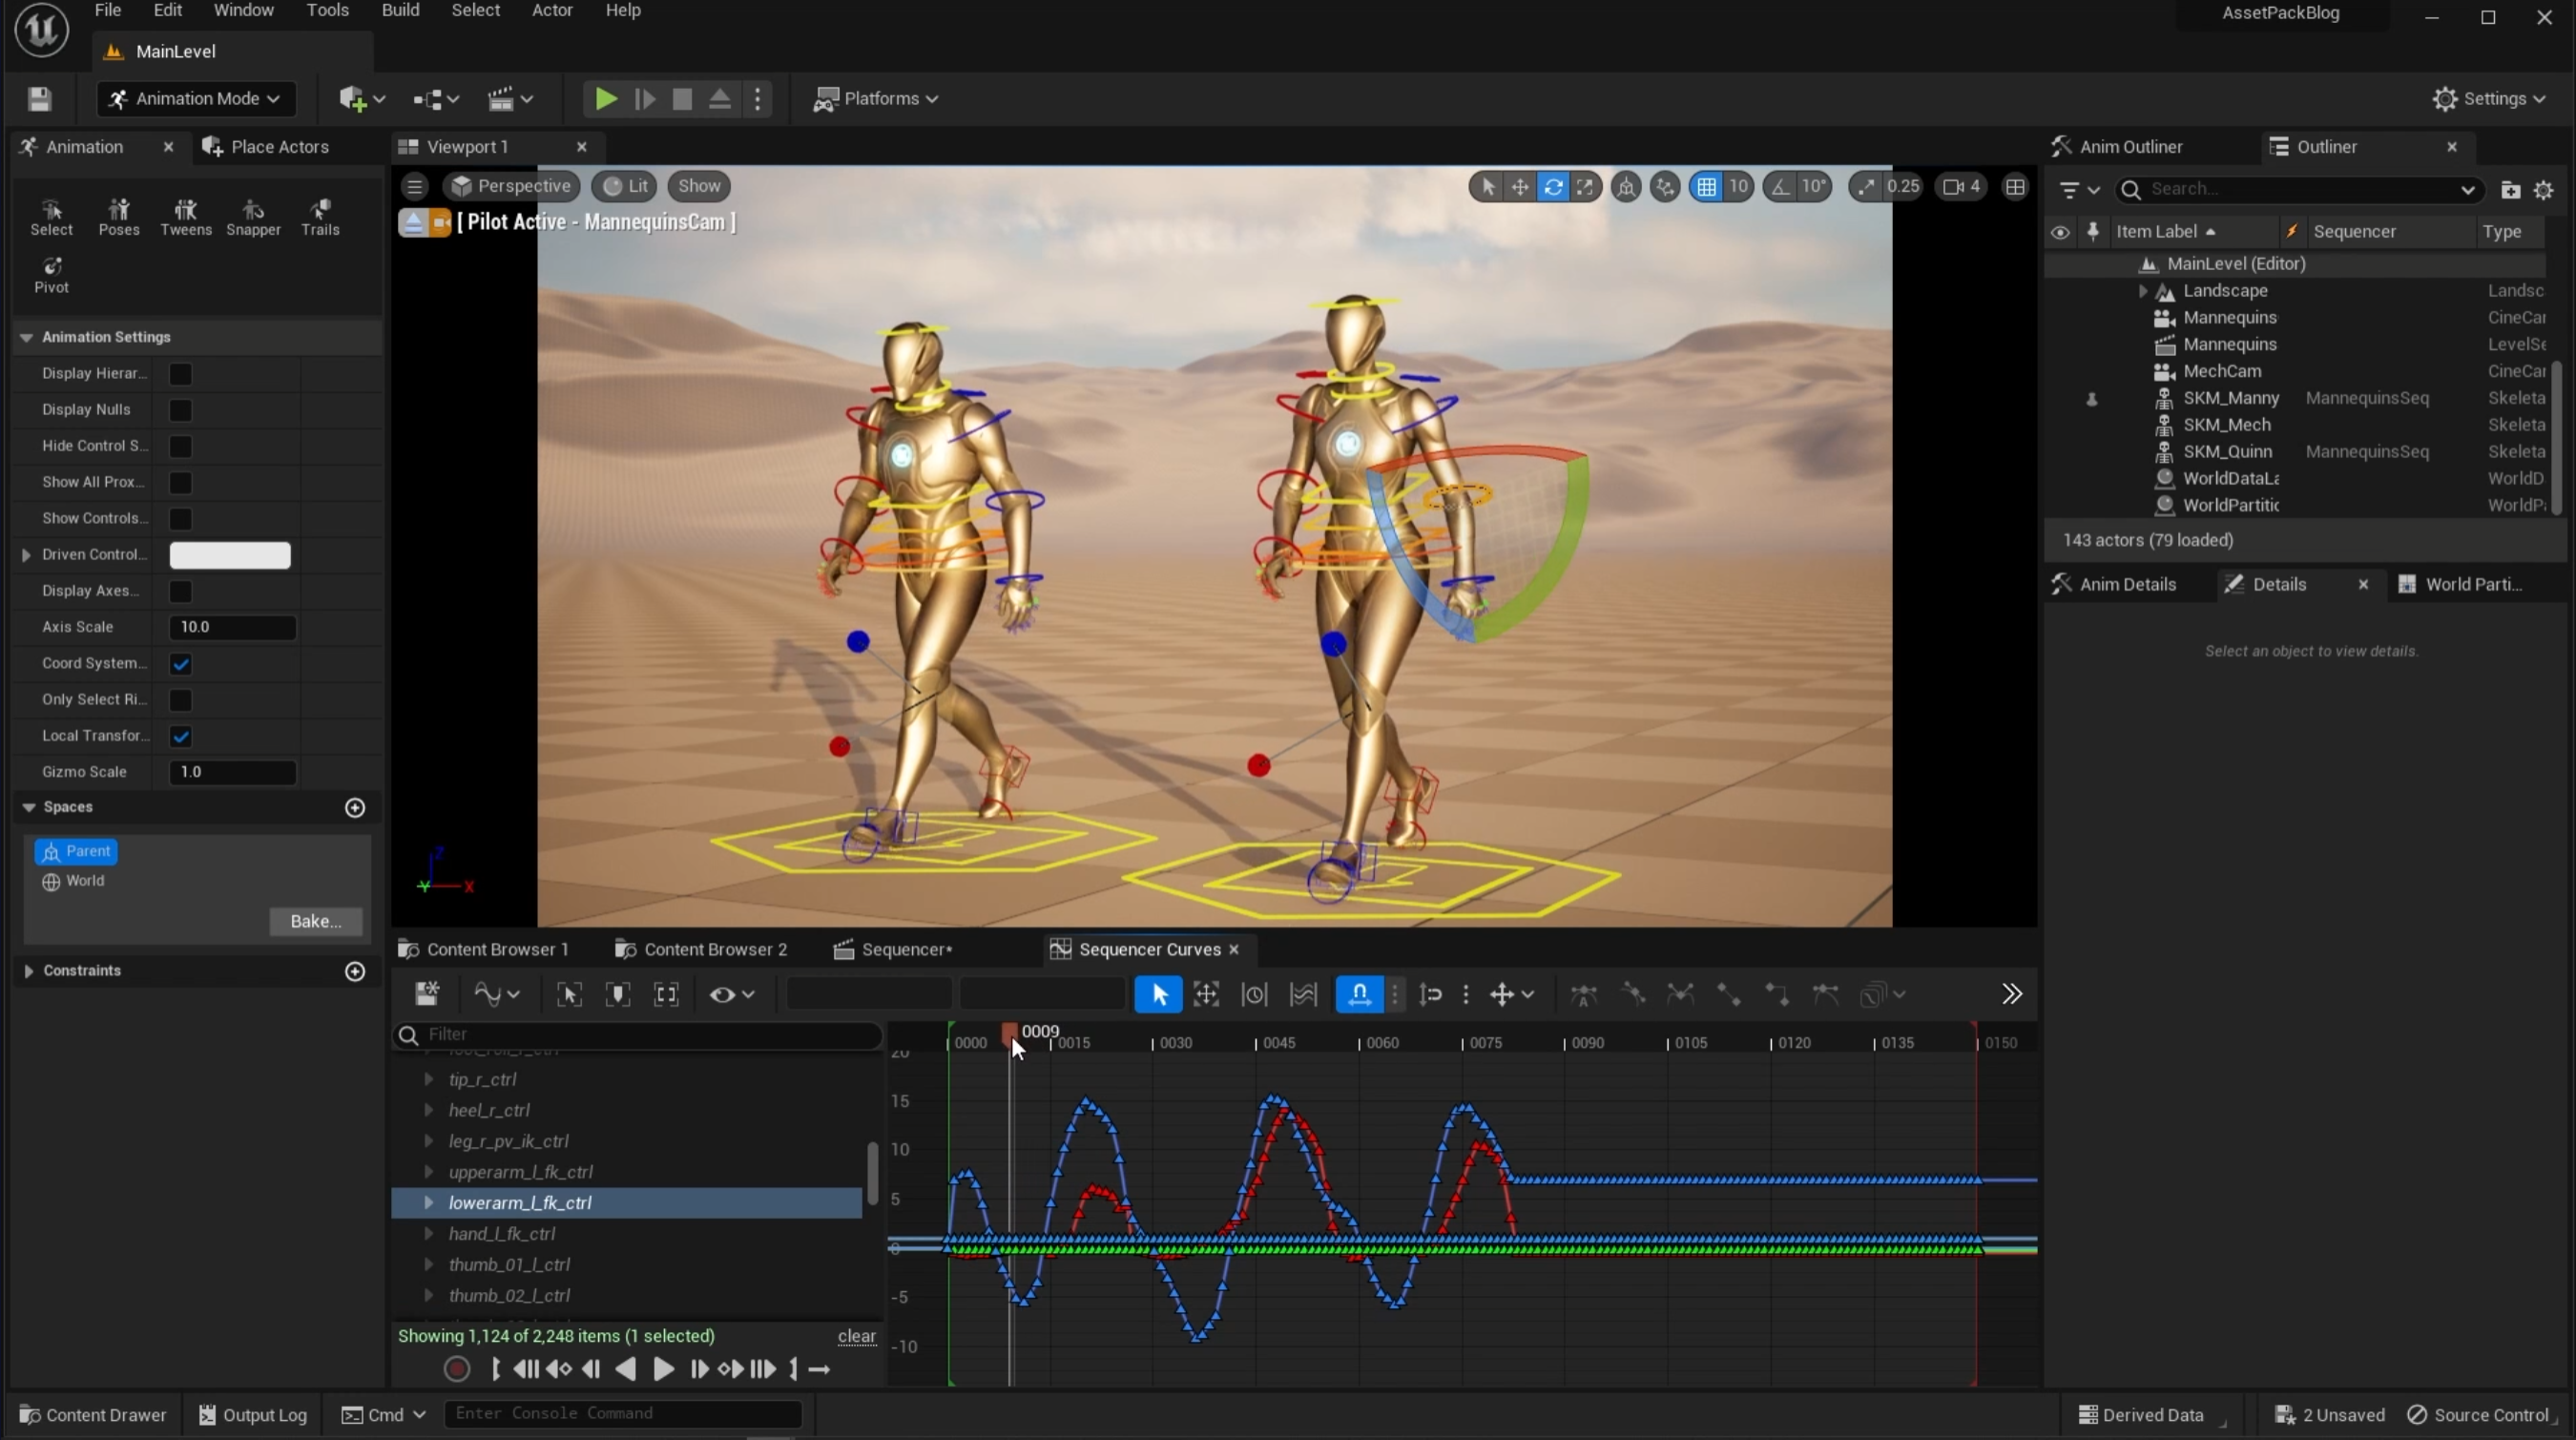Uncheck the Local Transform checkbox
The width and height of the screenshot is (2576, 1440).
(180, 736)
